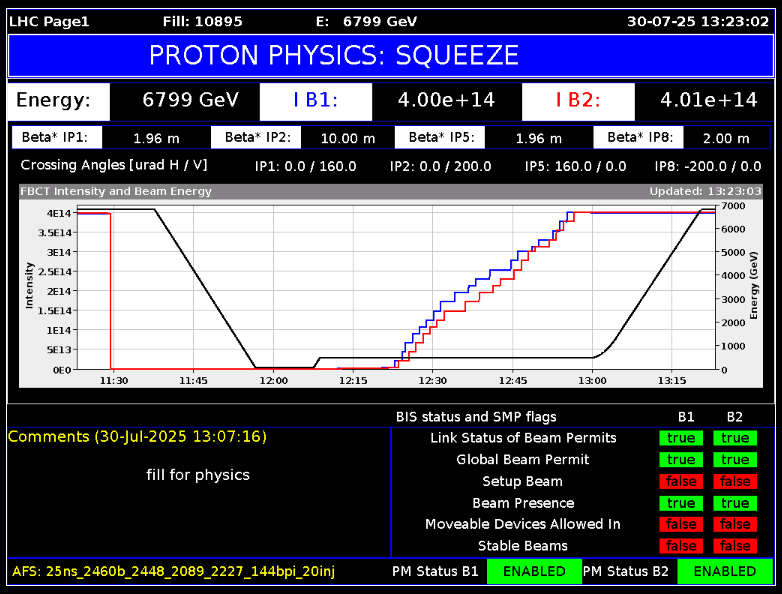Click the B2 Setup Beam false indicator
The height and width of the screenshot is (594, 782).
735,482
